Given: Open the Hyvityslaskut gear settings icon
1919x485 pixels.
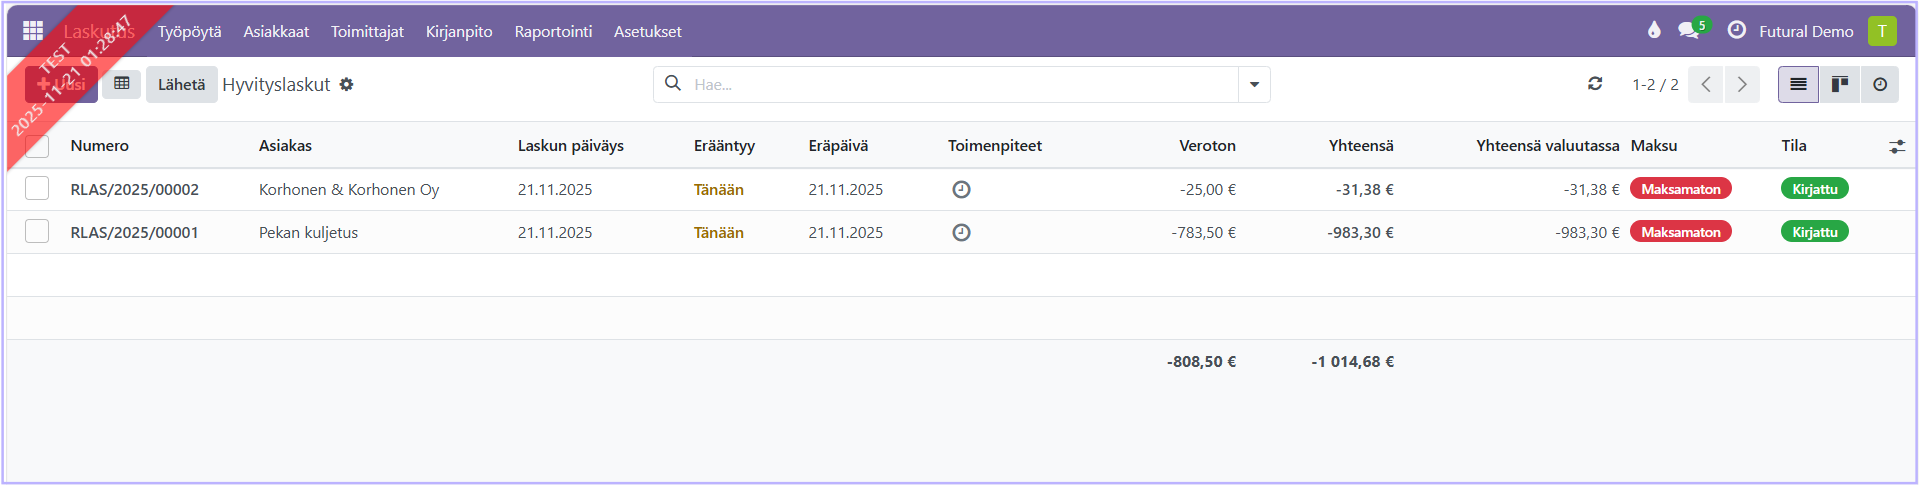Looking at the screenshot, I should coord(346,85).
